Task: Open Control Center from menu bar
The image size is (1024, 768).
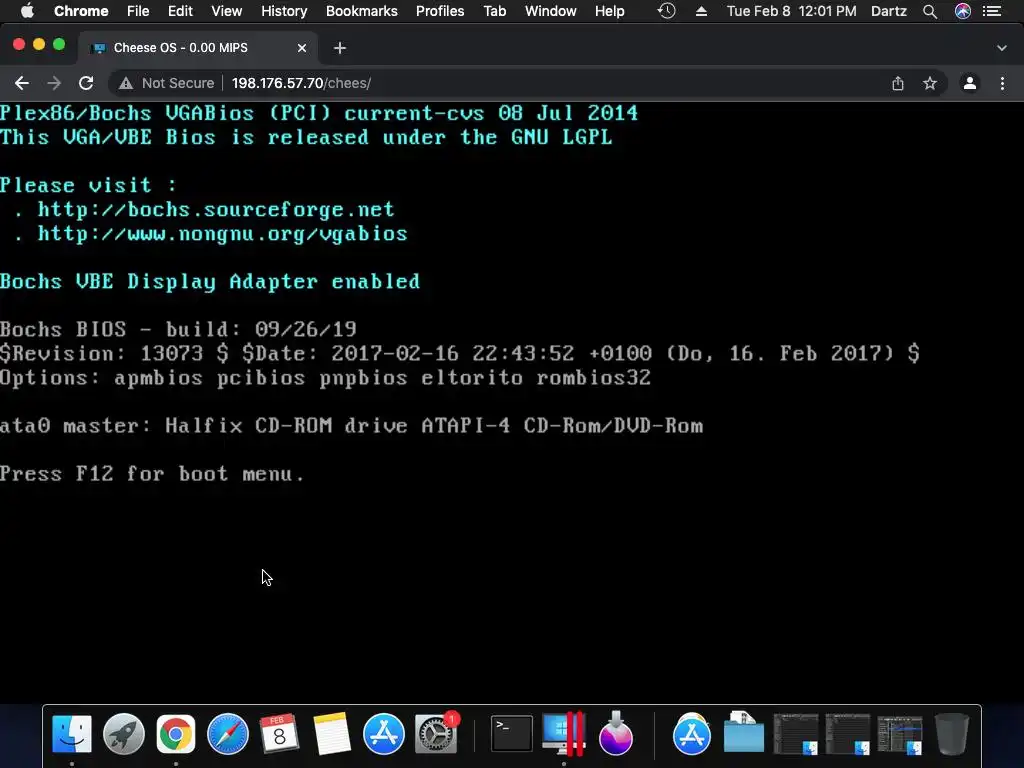Action: (x=992, y=11)
